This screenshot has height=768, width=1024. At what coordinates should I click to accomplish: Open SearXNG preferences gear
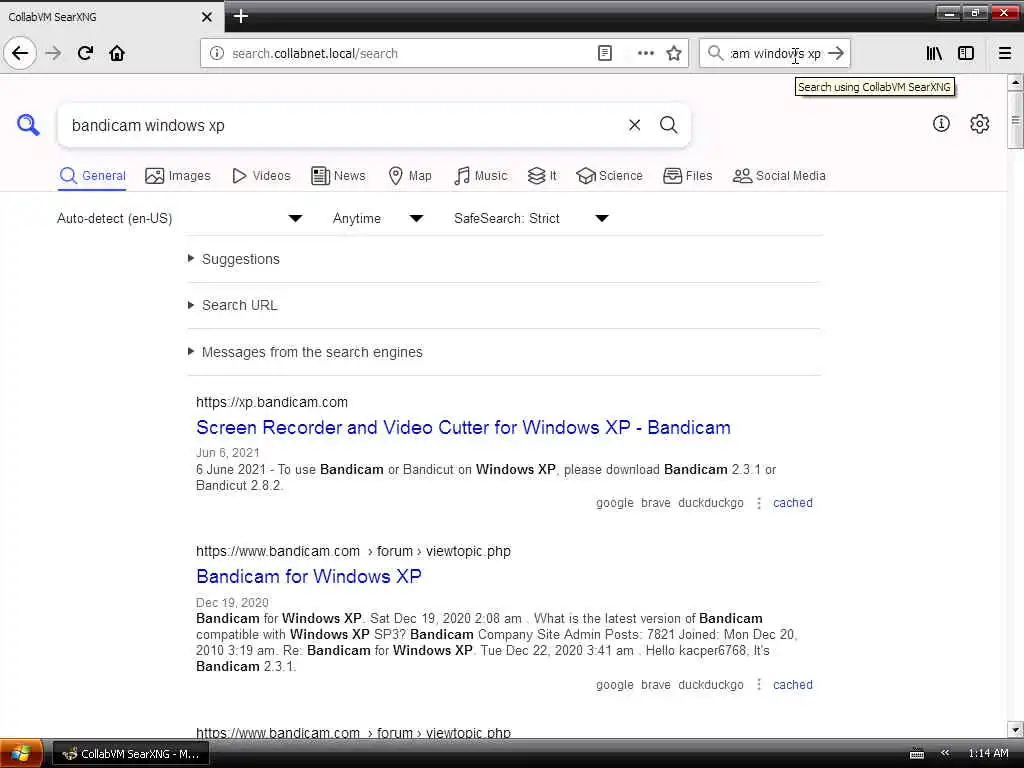979,123
